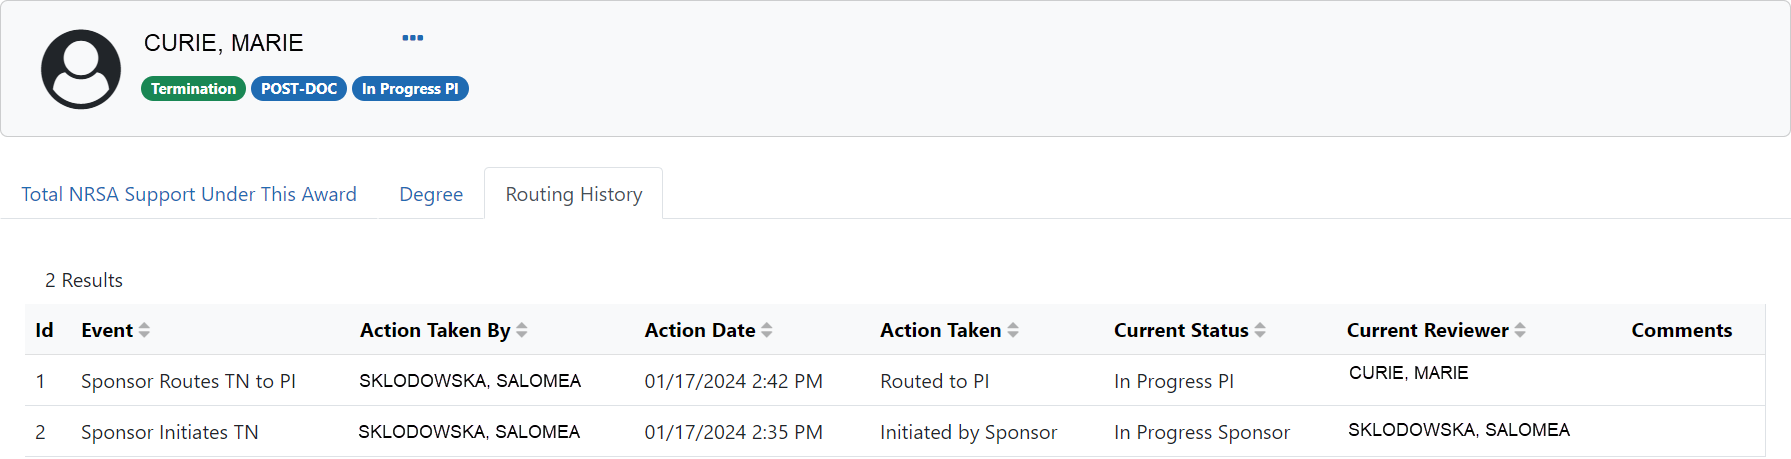The image size is (1791, 459).
Task: Click the Id column header
Action: tap(44, 330)
